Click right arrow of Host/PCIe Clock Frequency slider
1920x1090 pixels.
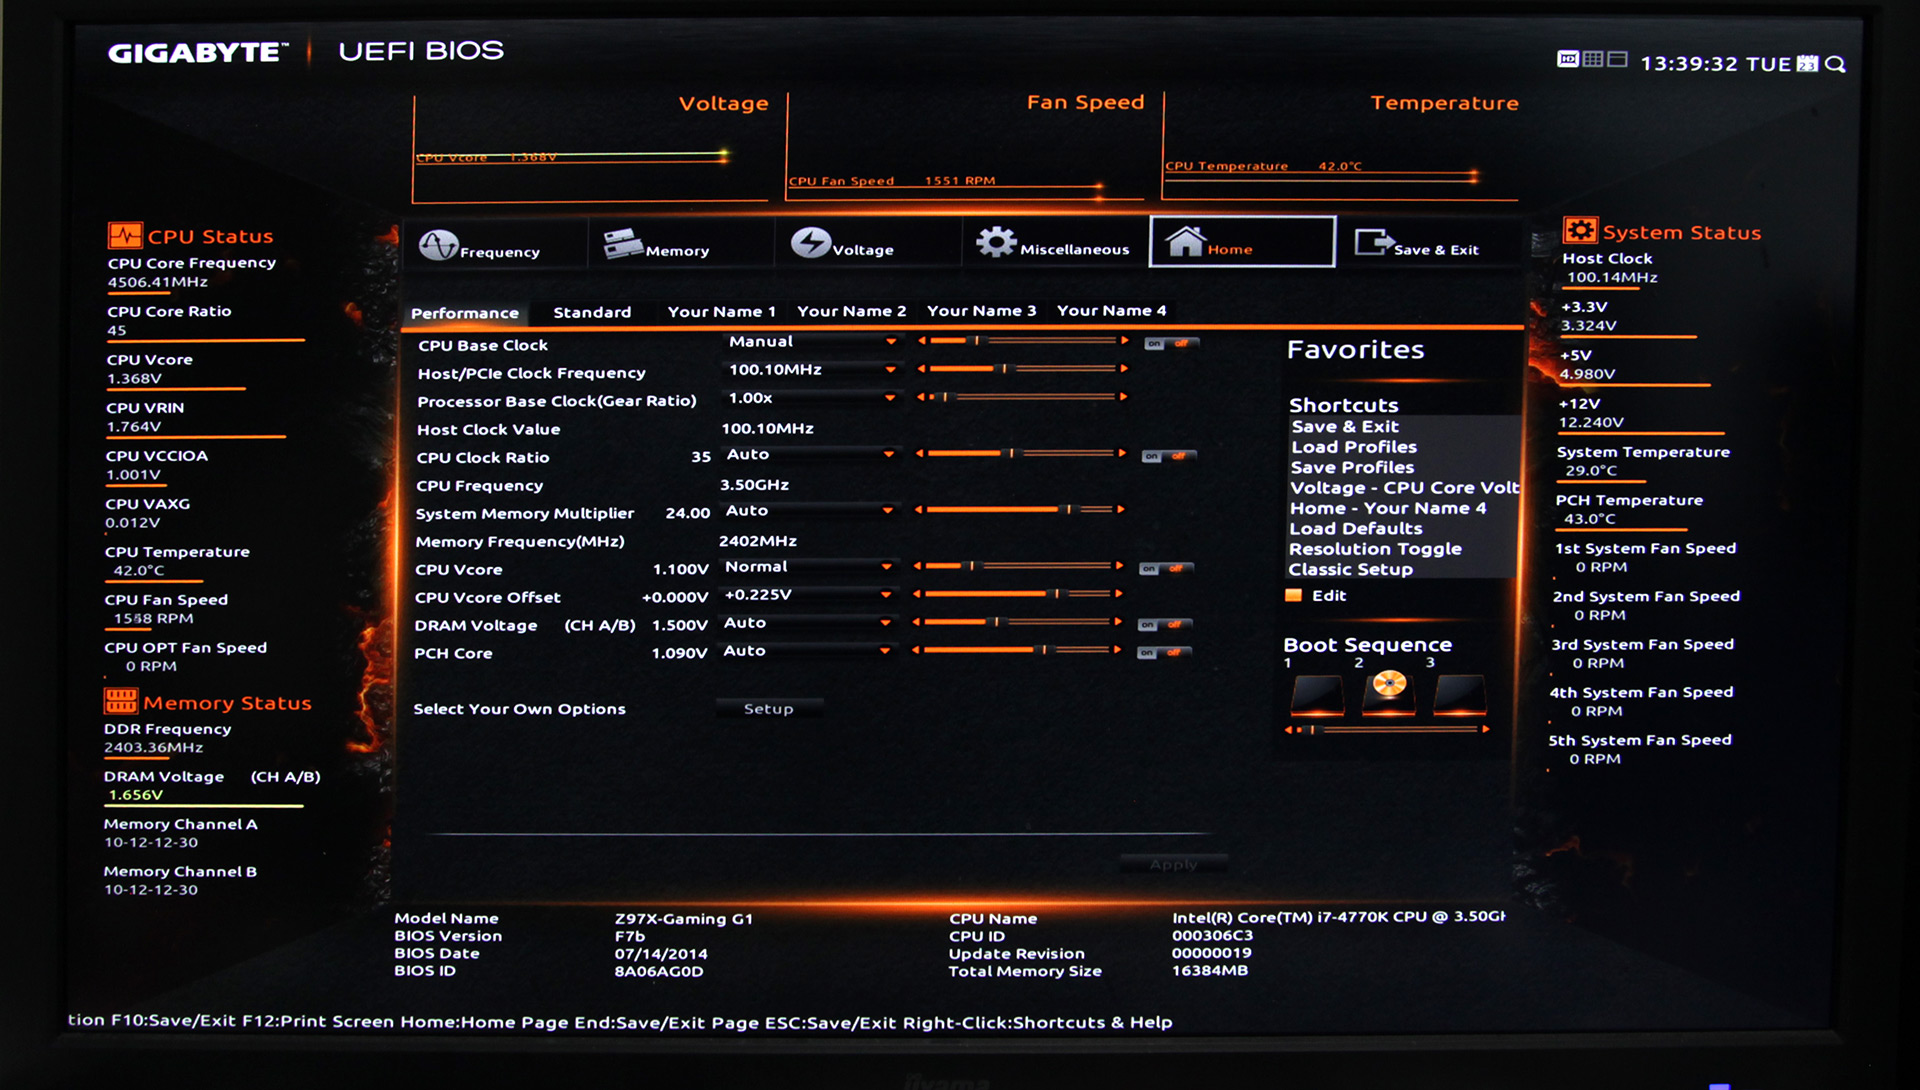1124,369
